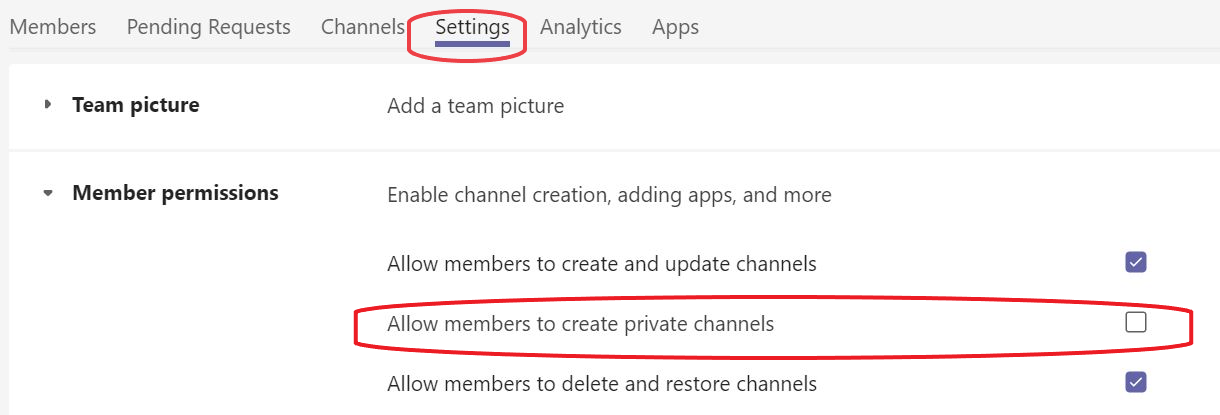Open the Members tab
This screenshot has width=1220, height=415.
coord(52,27)
